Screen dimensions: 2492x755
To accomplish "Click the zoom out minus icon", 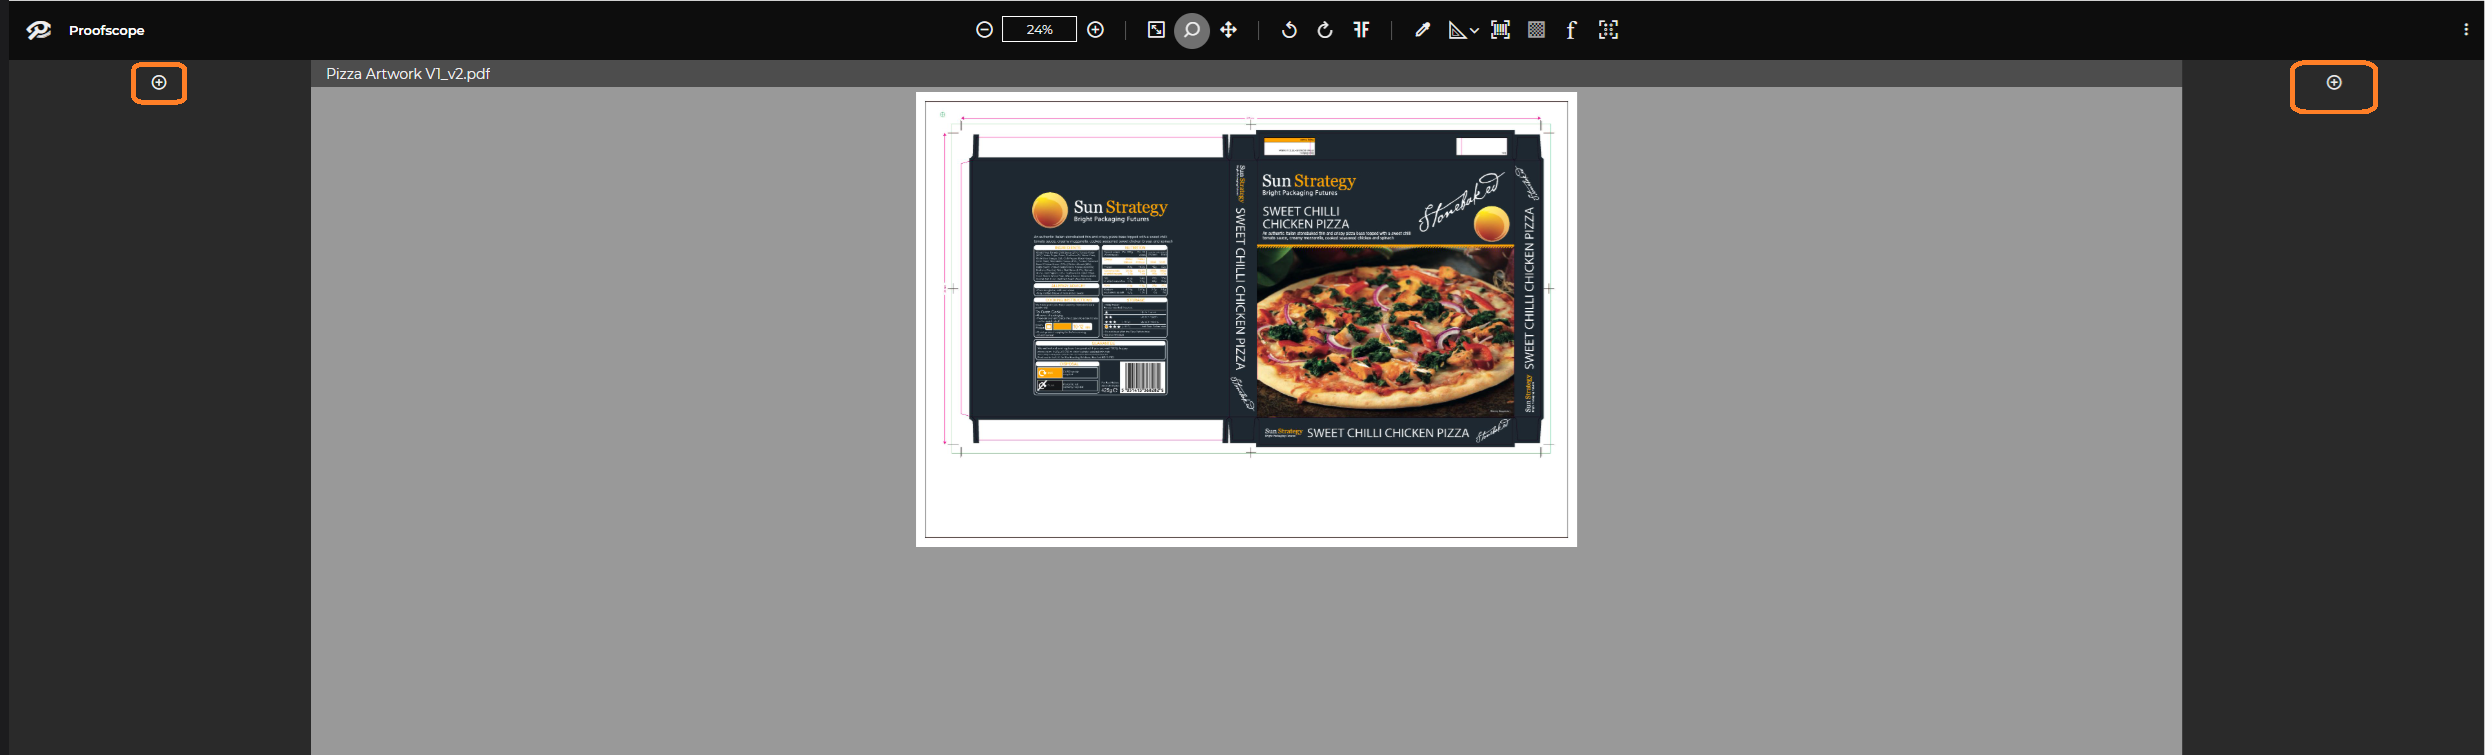I will click(x=984, y=30).
